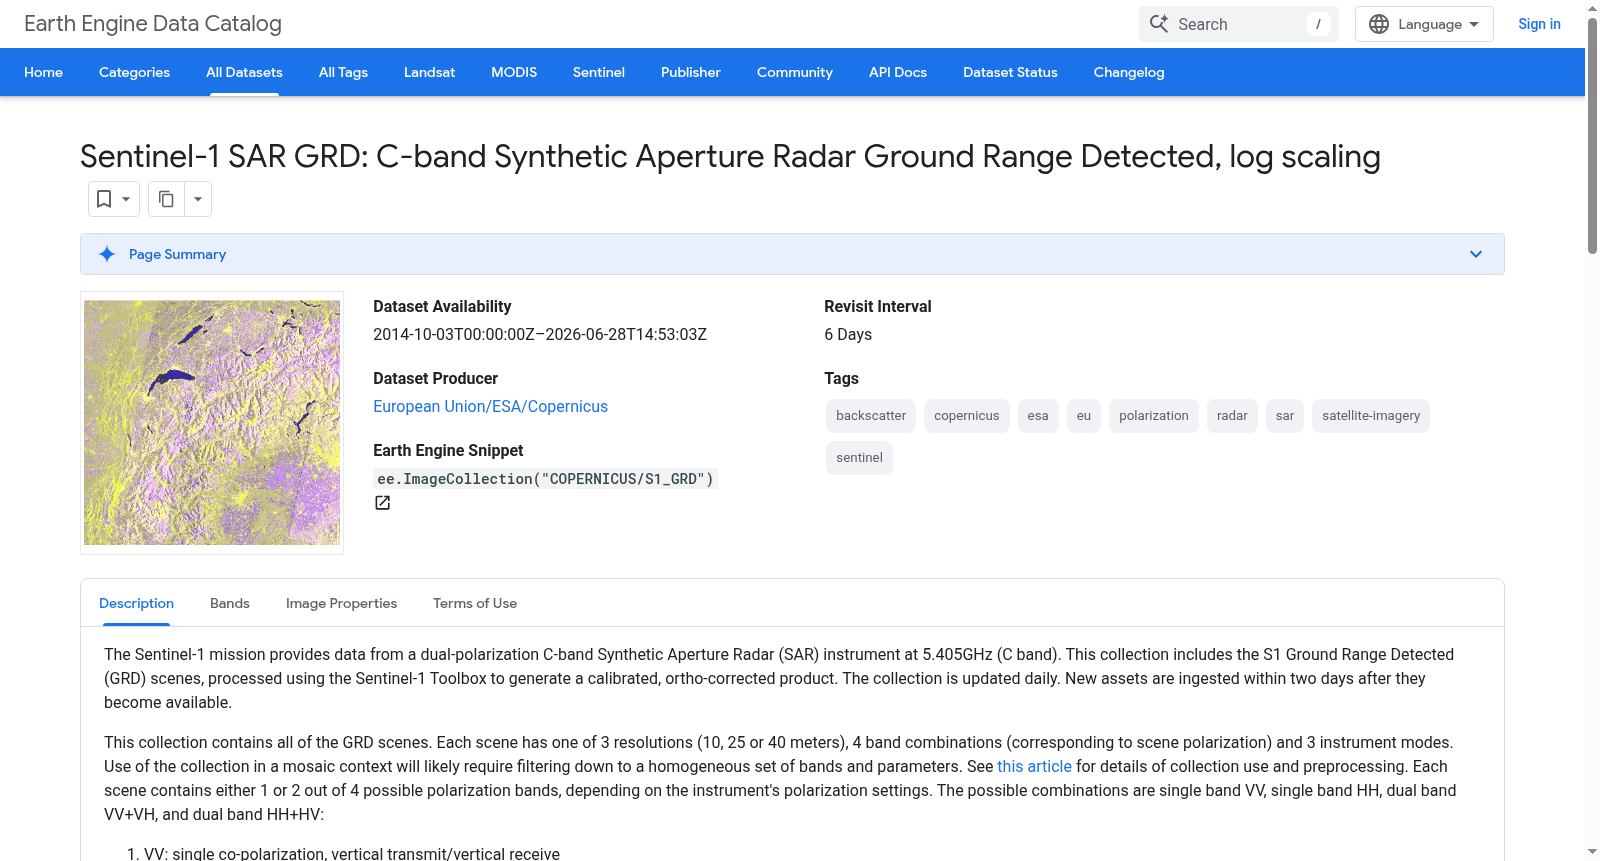The height and width of the screenshot is (861, 1600).
Task: Click the Sign in link
Action: tap(1539, 24)
